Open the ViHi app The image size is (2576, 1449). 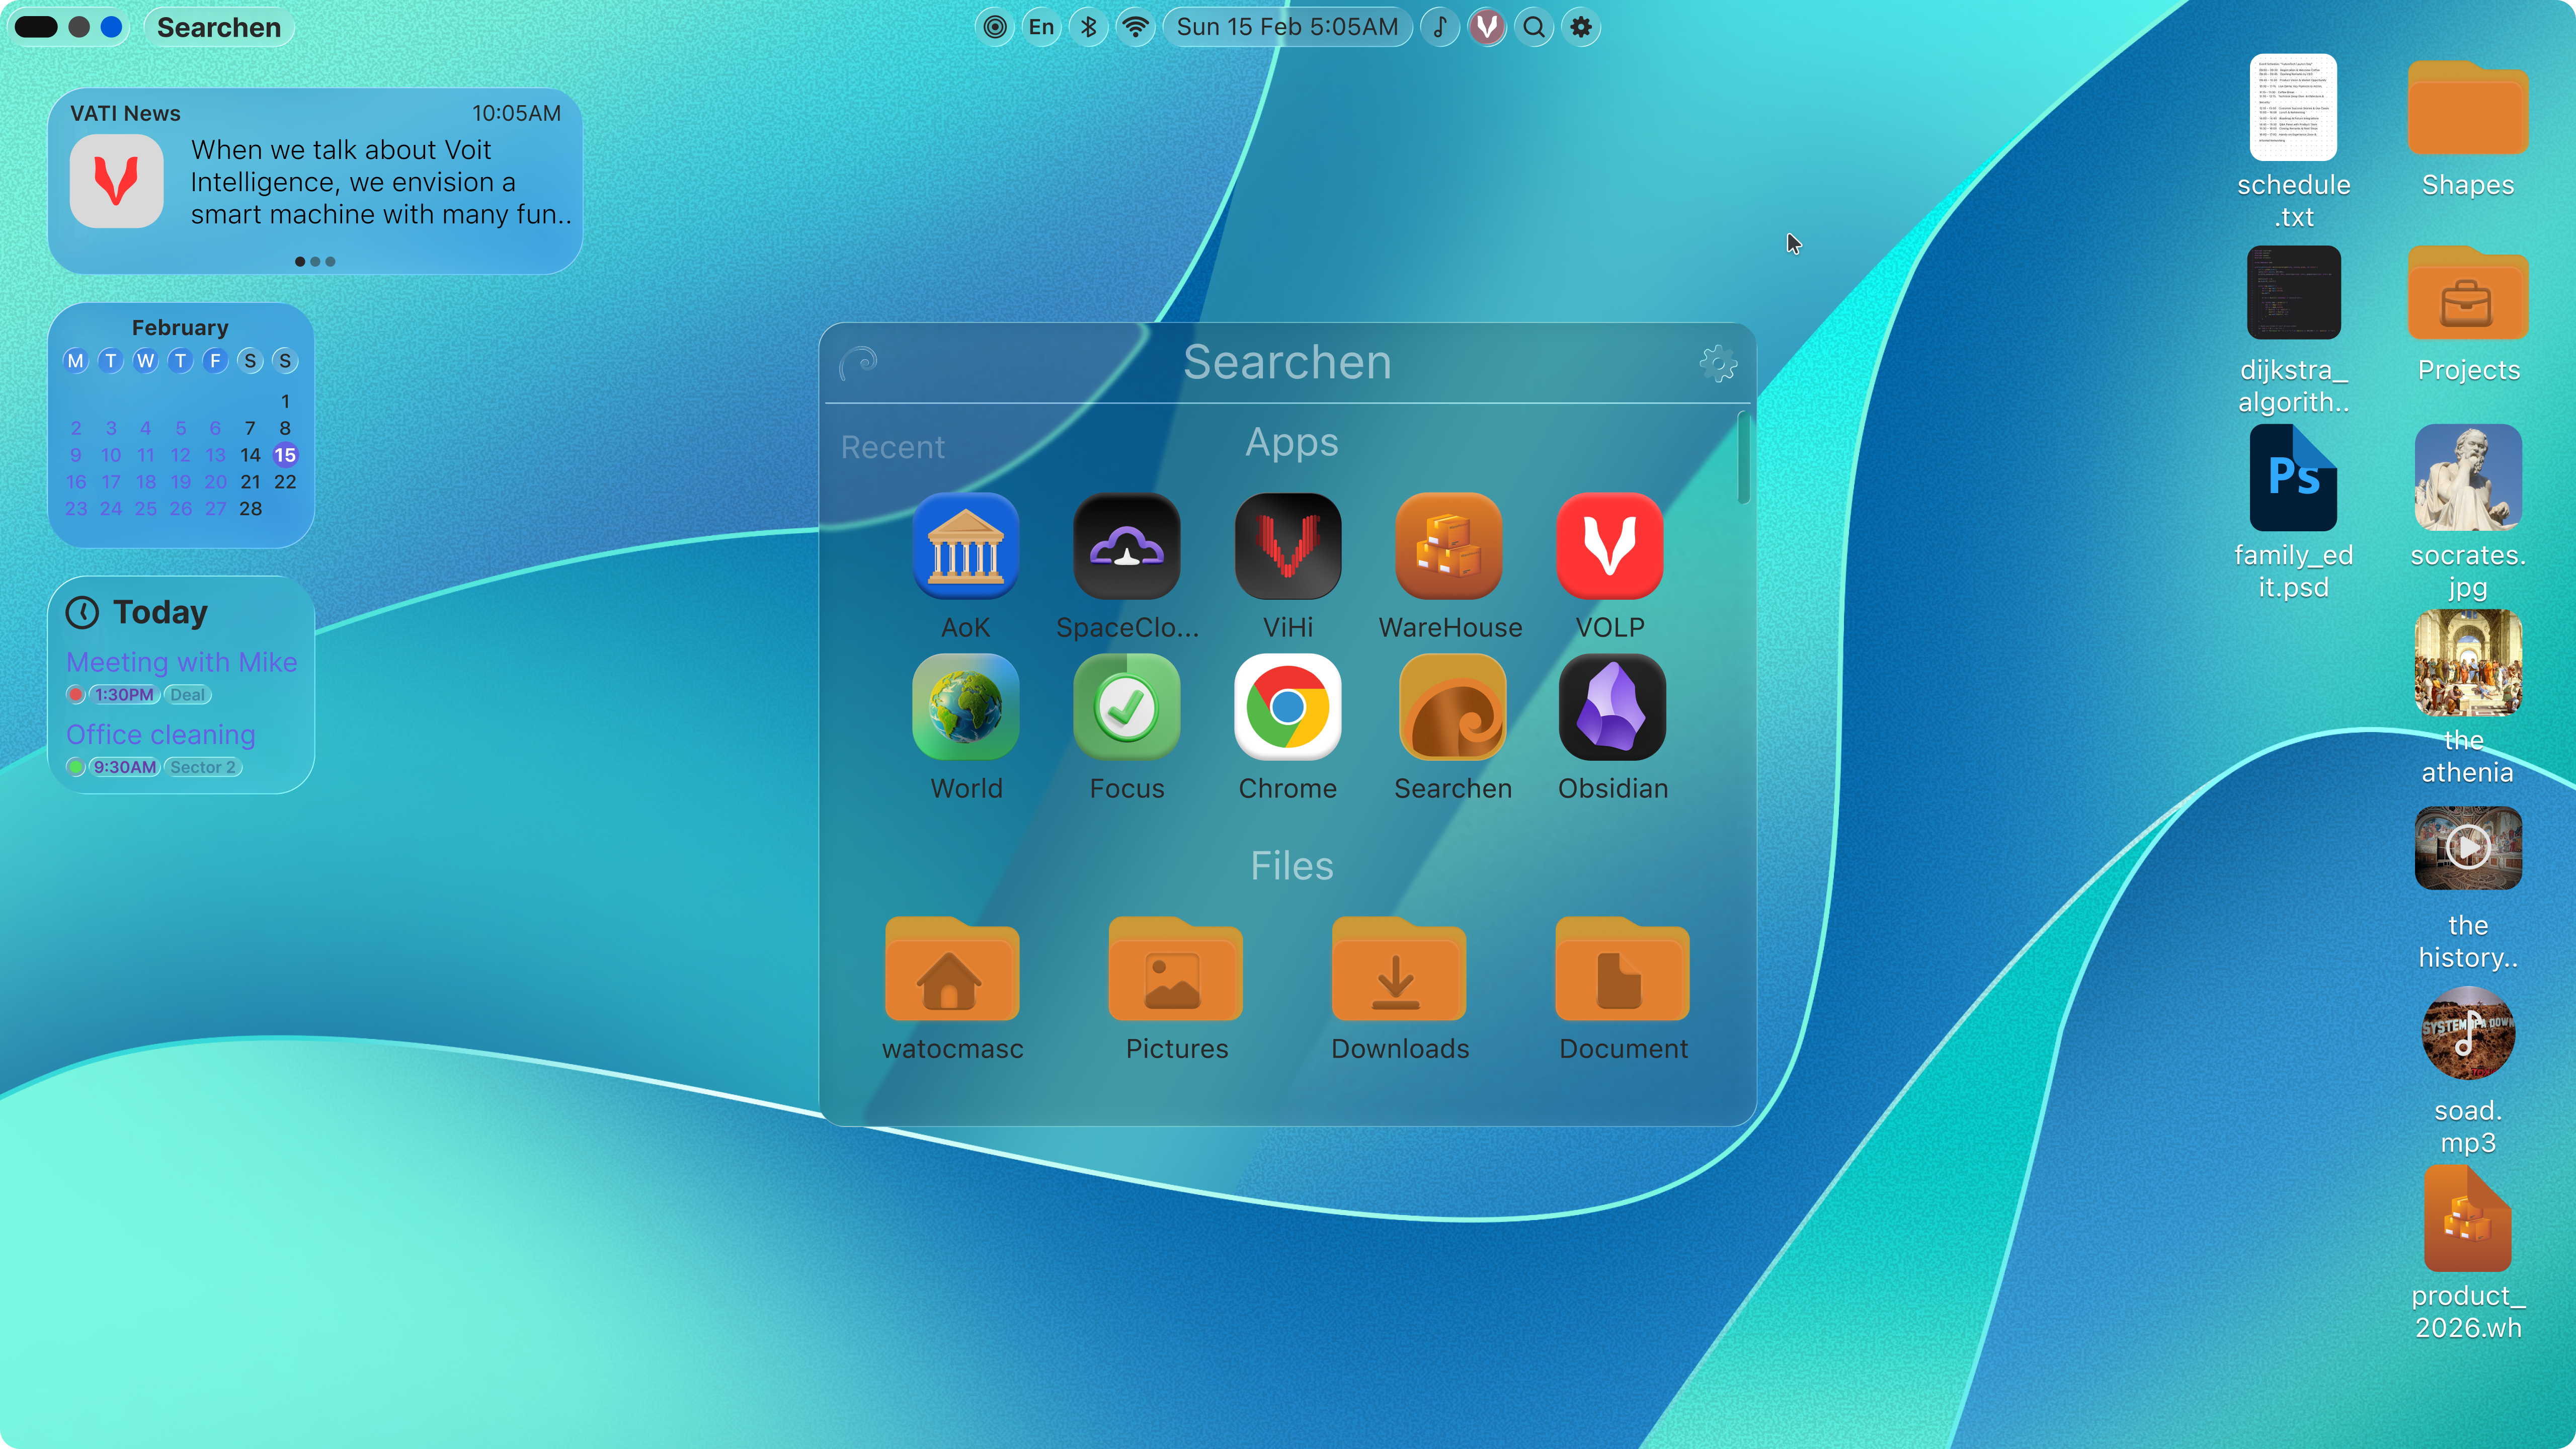pyautogui.click(x=1287, y=546)
